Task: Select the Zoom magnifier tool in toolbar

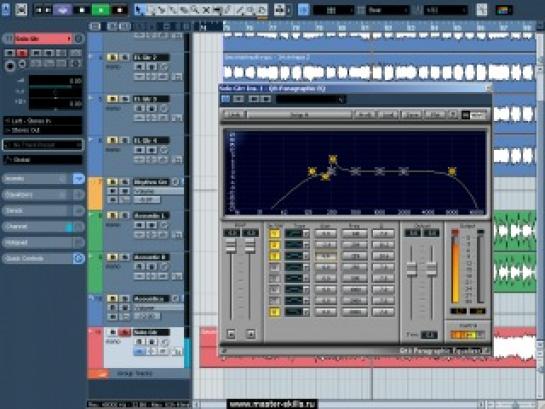Action: pyautogui.click(x=195, y=10)
